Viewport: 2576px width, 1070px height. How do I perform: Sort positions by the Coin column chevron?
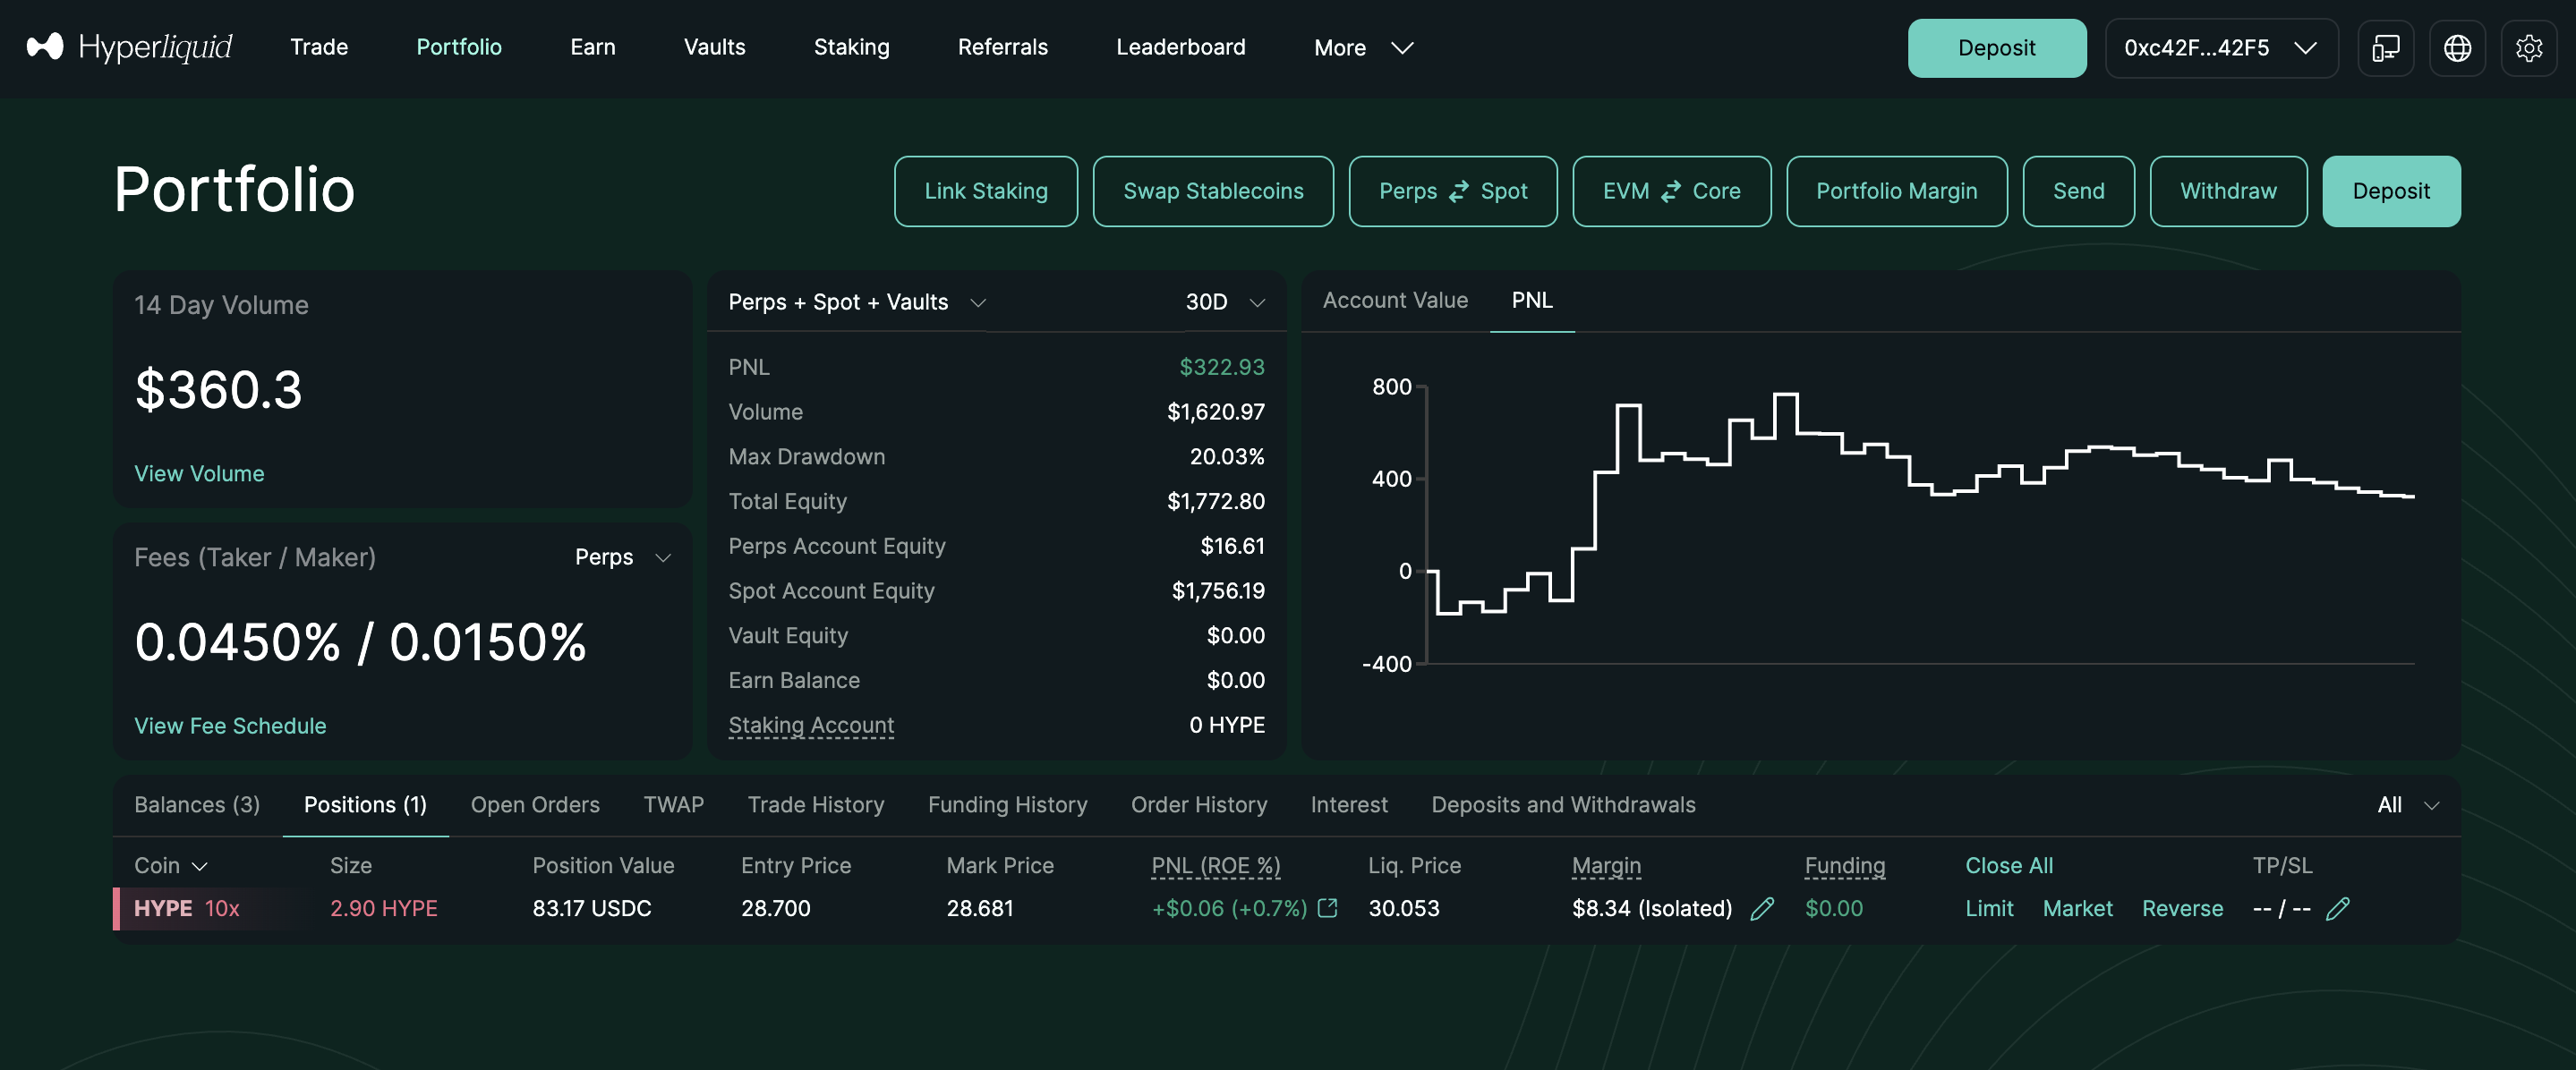pos(200,866)
